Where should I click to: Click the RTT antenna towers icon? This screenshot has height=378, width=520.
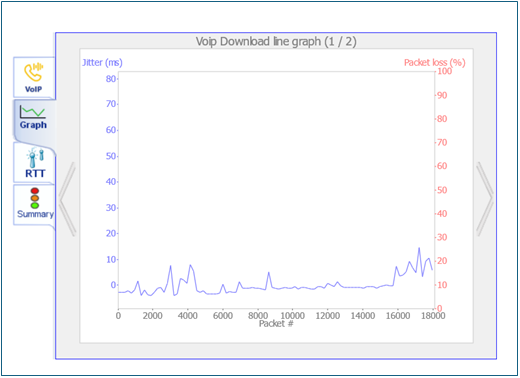(35, 158)
